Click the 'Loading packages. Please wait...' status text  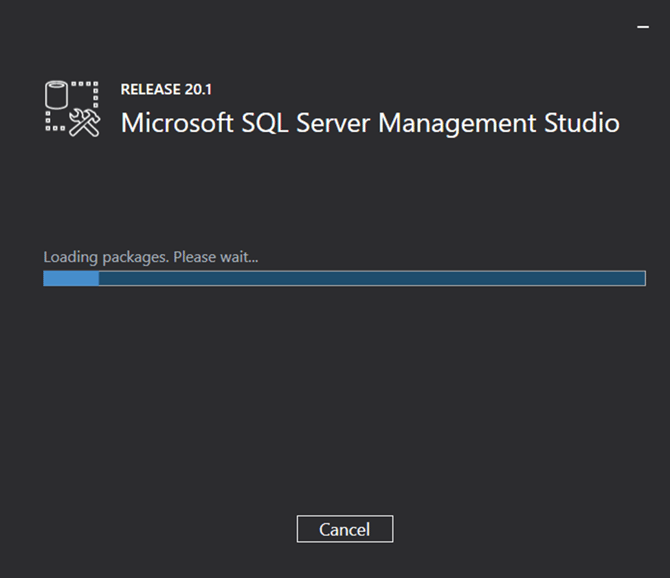[x=151, y=257]
